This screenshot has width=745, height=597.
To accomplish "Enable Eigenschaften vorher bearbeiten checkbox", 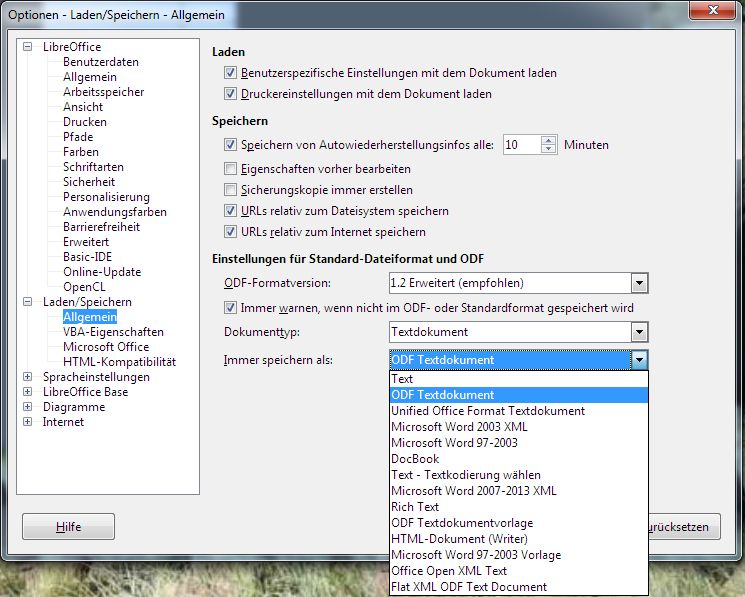I will tap(231, 169).
